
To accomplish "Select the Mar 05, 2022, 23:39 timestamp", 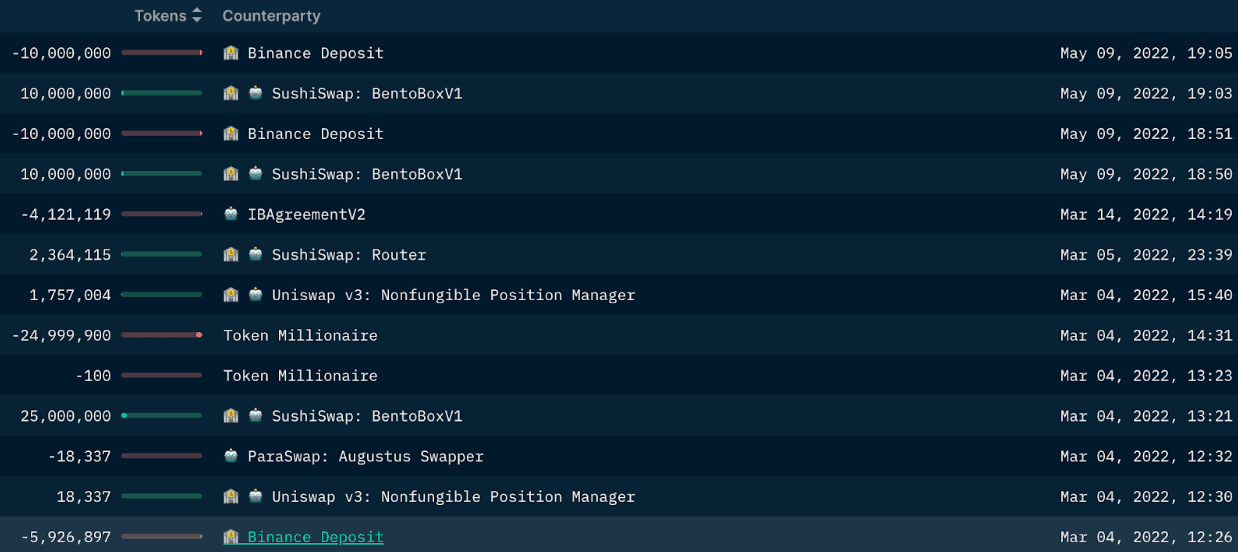I will (1146, 255).
